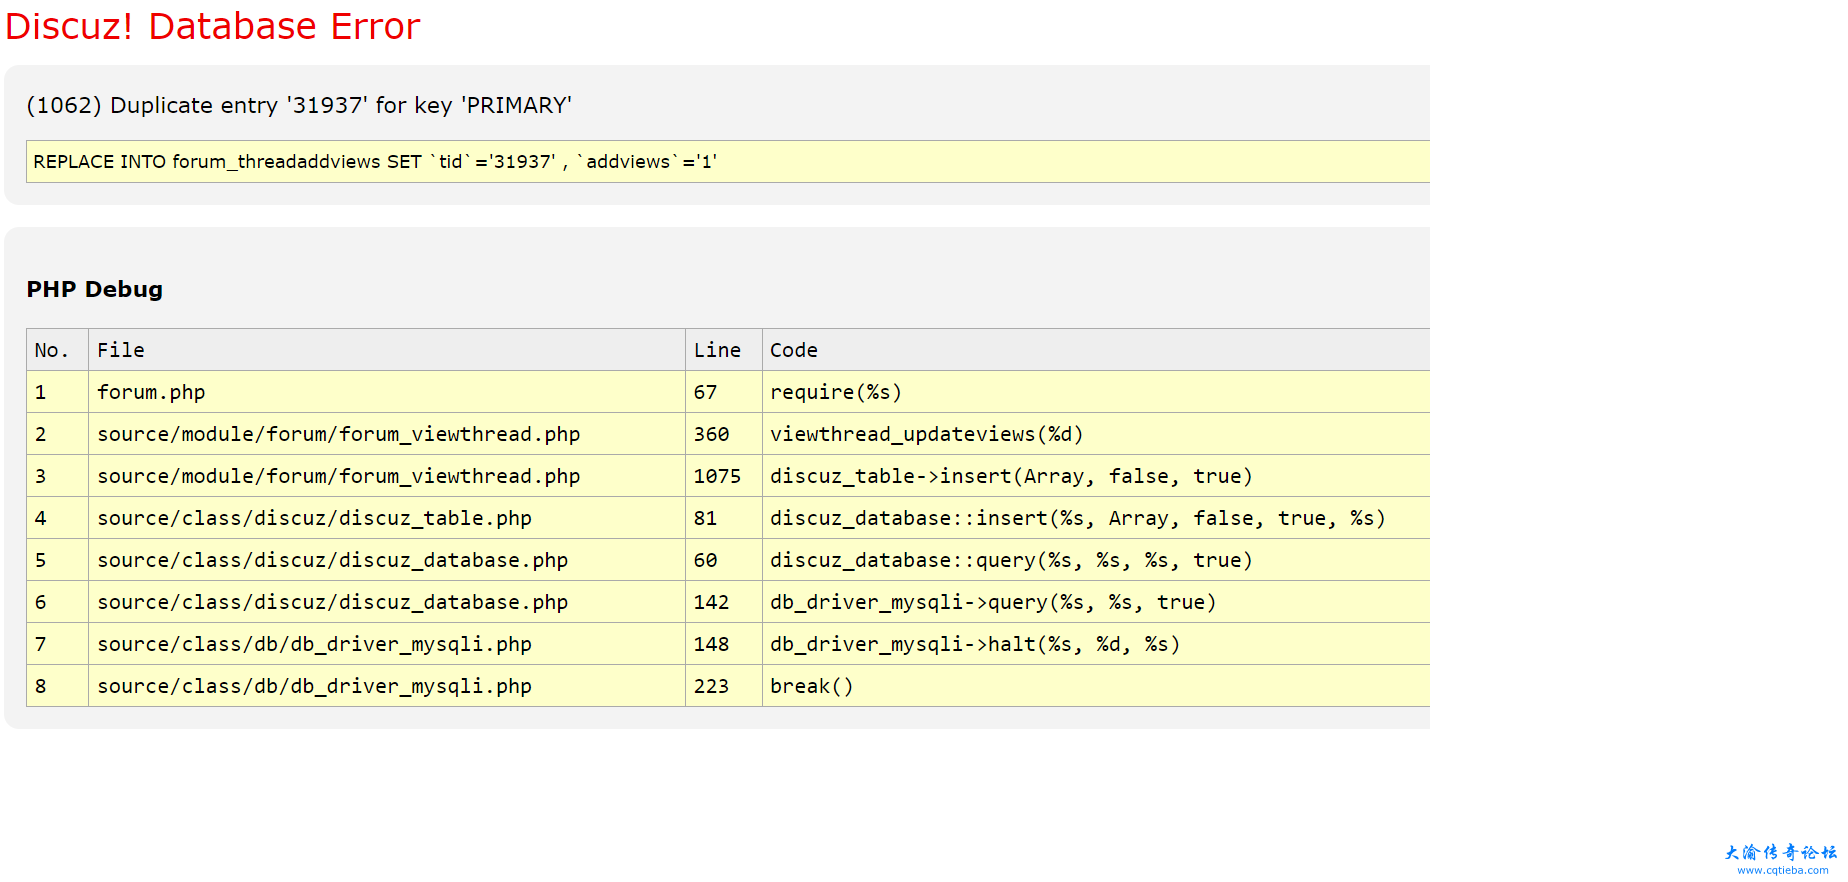1848x882 pixels.
Task: Click the duplicate entry error message text
Action: click(x=299, y=105)
